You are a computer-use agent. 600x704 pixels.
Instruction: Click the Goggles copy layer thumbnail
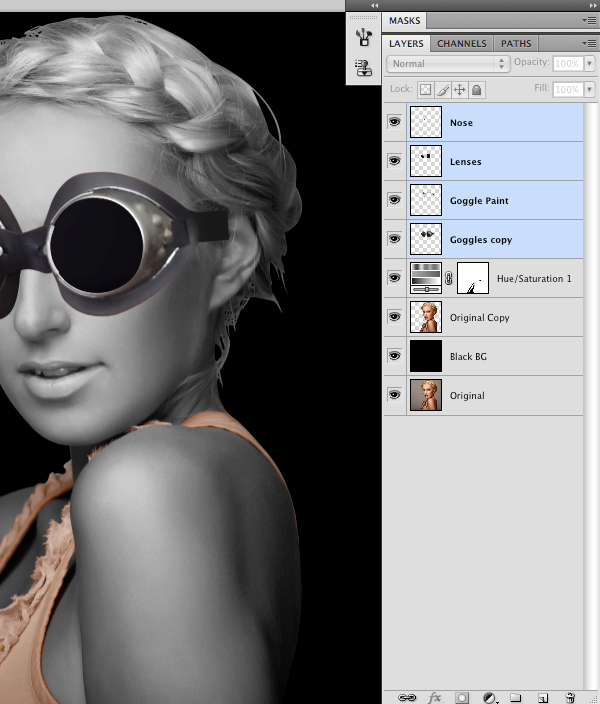pos(426,239)
